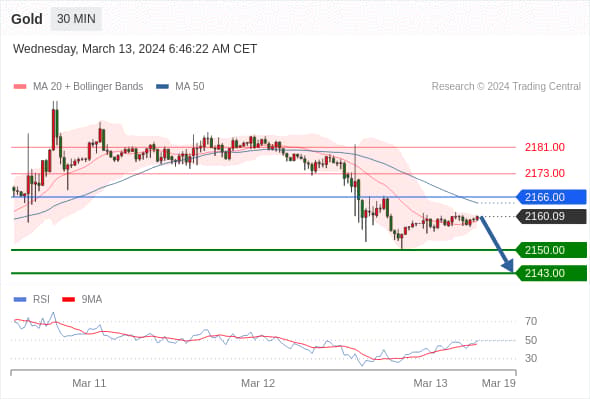Toggle the MA 50 legend label
Screen dimensions: 590x400
click(190, 87)
